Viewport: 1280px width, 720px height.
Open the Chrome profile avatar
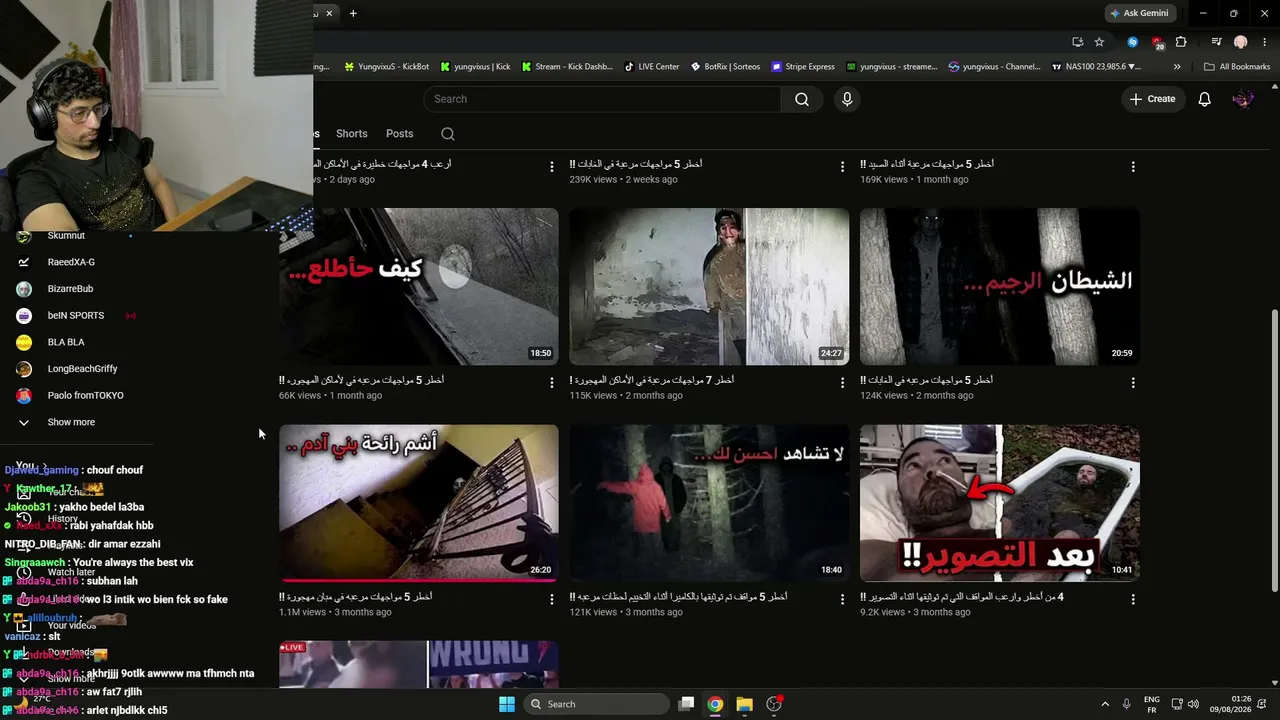click(1241, 42)
